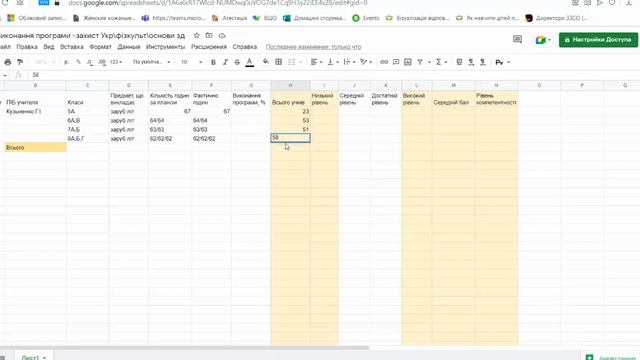Click the move to folder icon
The width and height of the screenshot is (640, 360).
click(x=209, y=36)
